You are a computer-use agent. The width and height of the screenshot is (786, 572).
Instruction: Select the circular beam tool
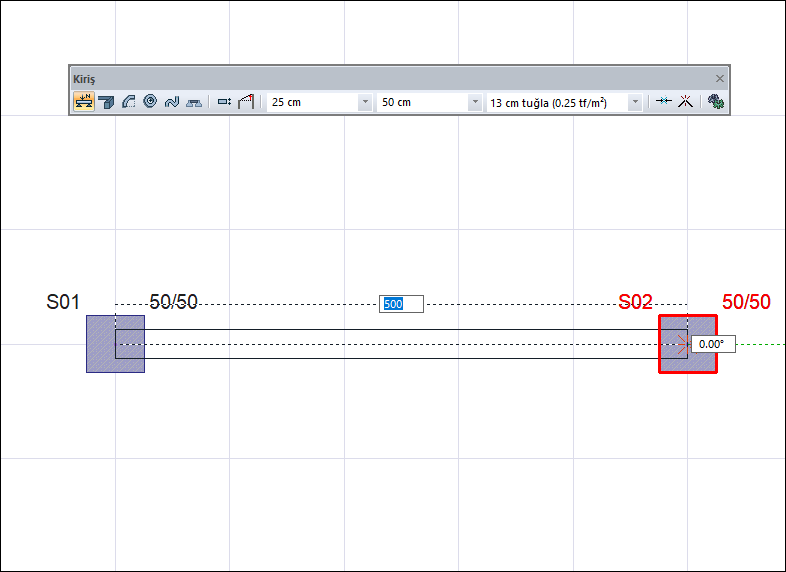(x=150, y=101)
